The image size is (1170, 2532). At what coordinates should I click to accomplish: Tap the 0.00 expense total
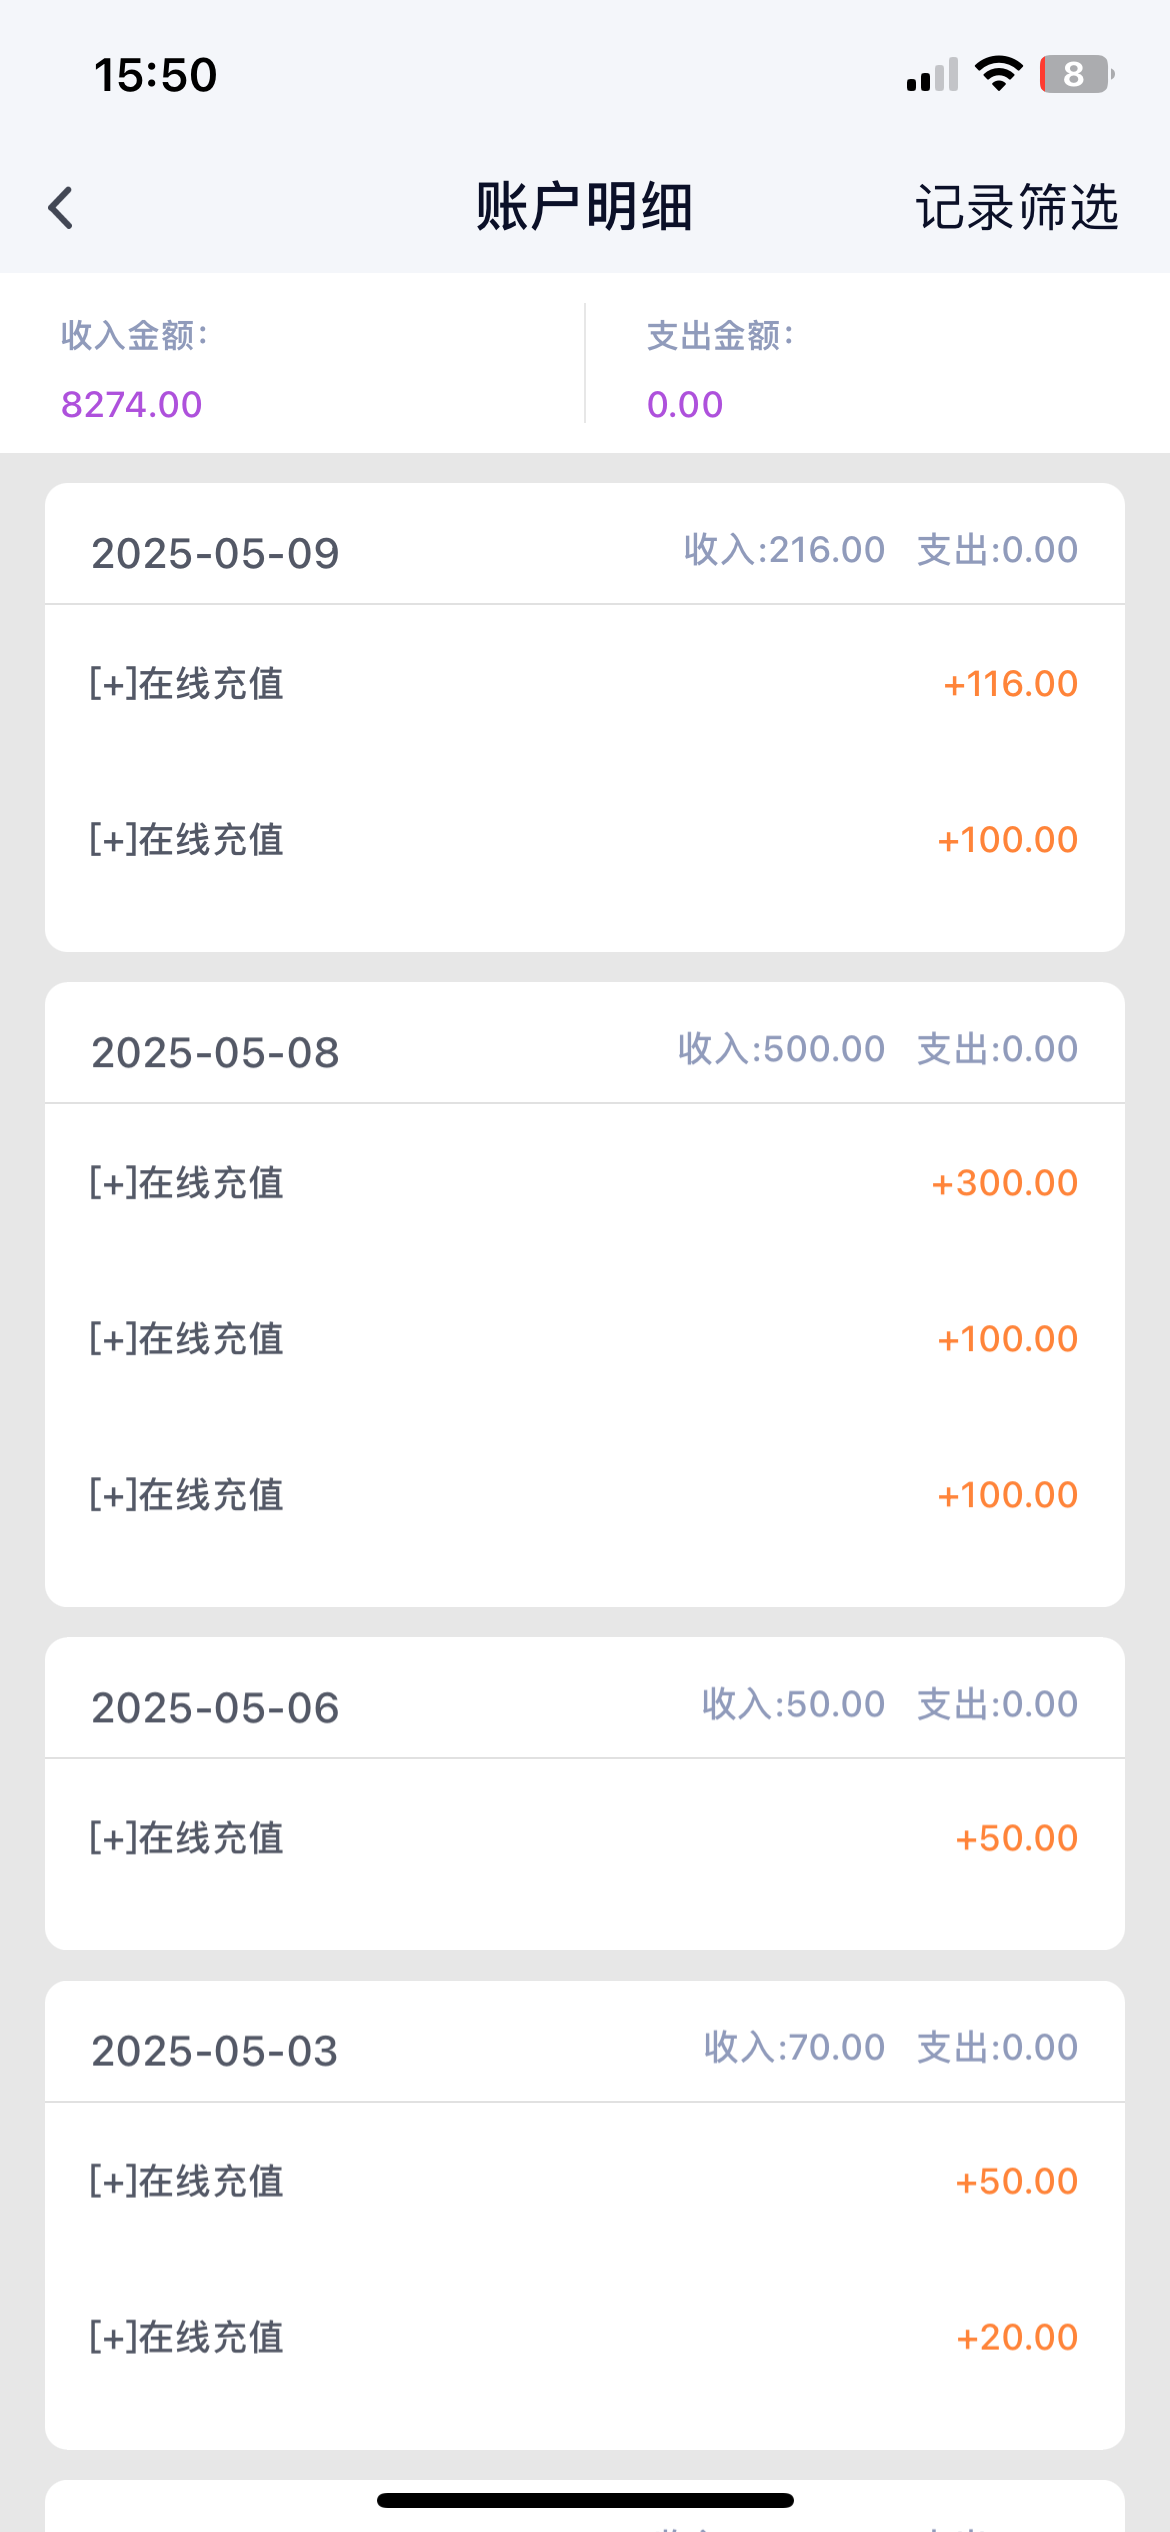click(685, 404)
